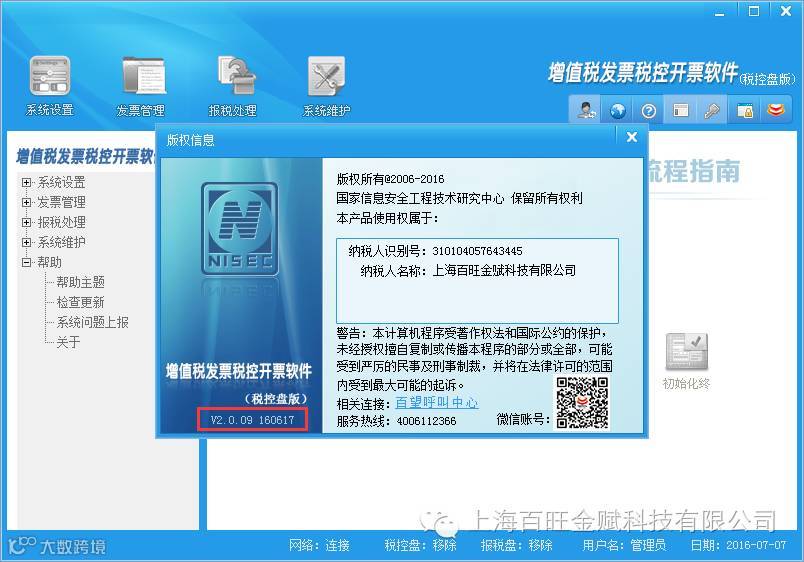Click the WeChat QR code image
Viewport: 804px width, 562px height.
[x=582, y=403]
